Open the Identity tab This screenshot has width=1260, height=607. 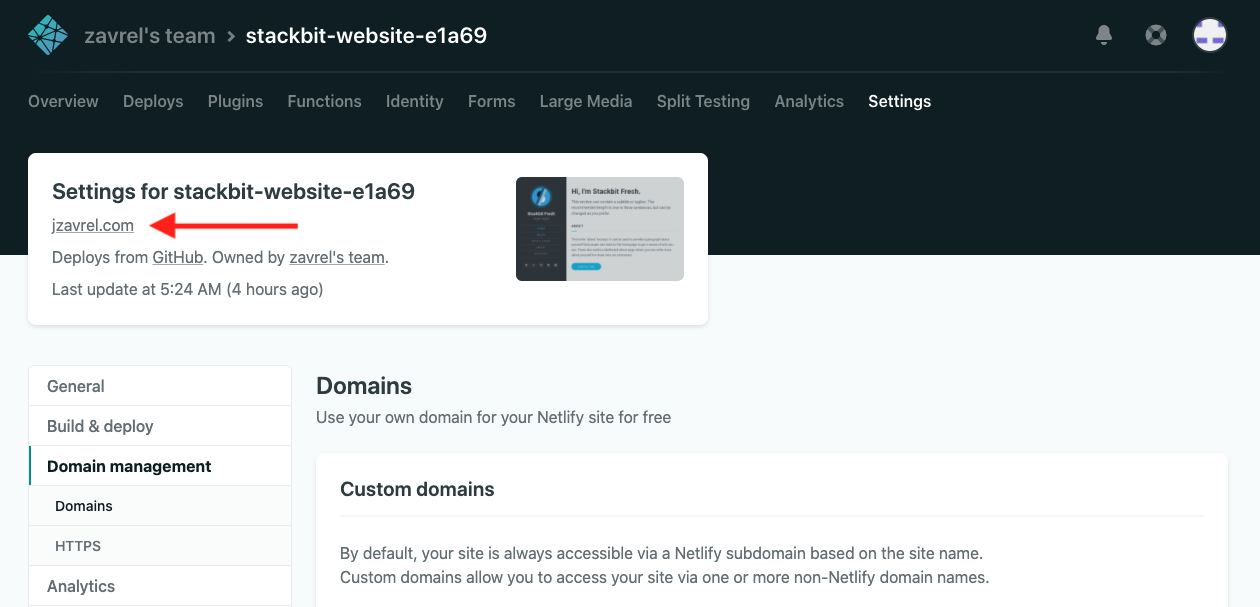point(414,101)
